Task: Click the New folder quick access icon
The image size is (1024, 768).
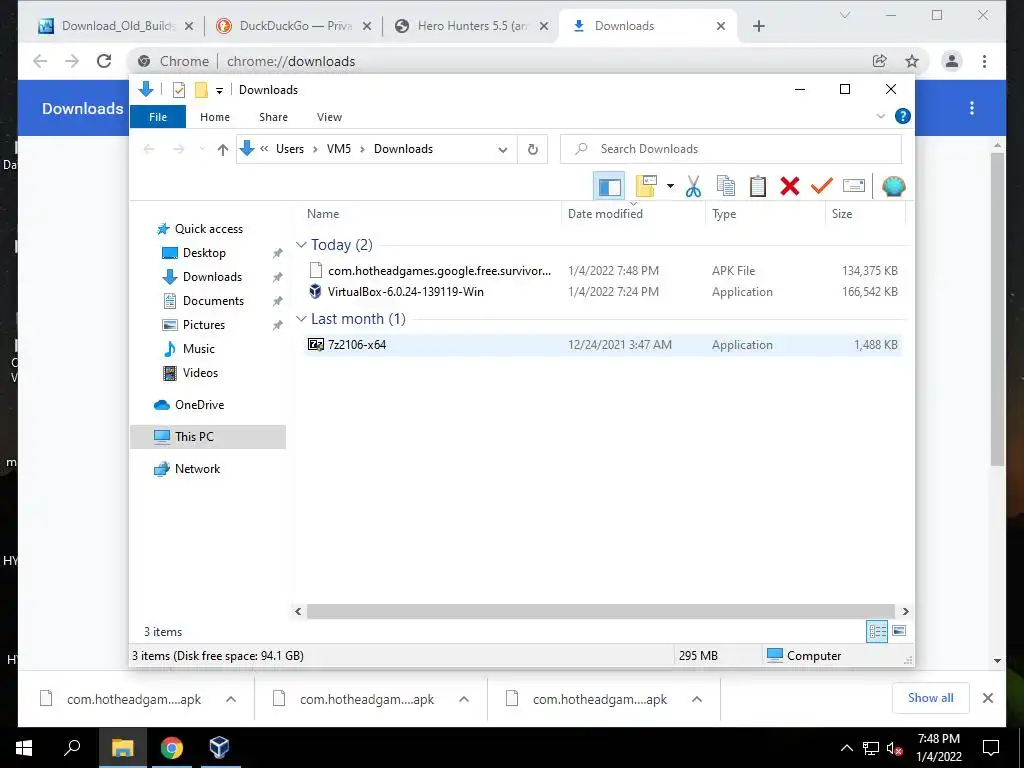Action: [x=201, y=90]
